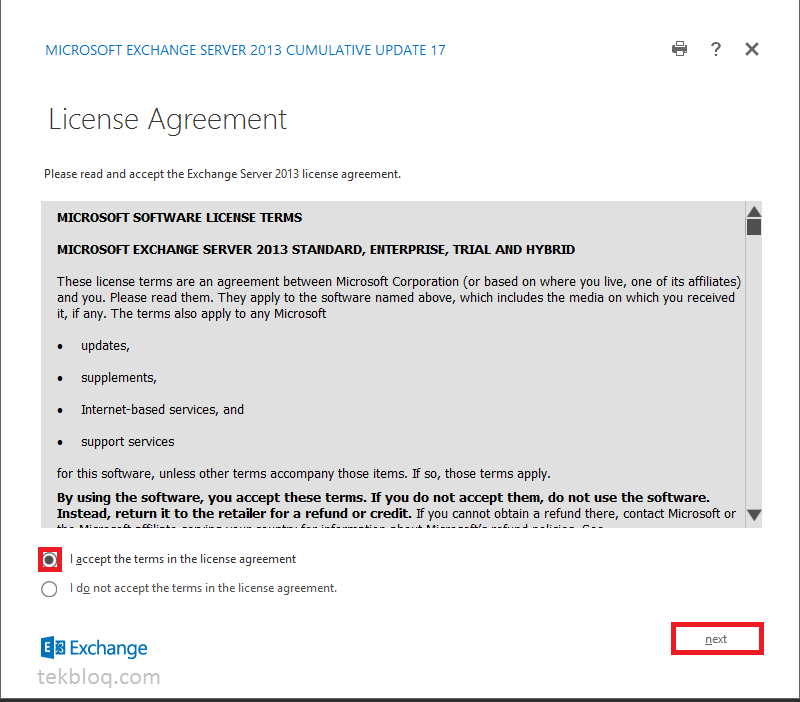Screen dimensions: 800x702
Task: Click the updates, bullet item
Action: [106, 346]
